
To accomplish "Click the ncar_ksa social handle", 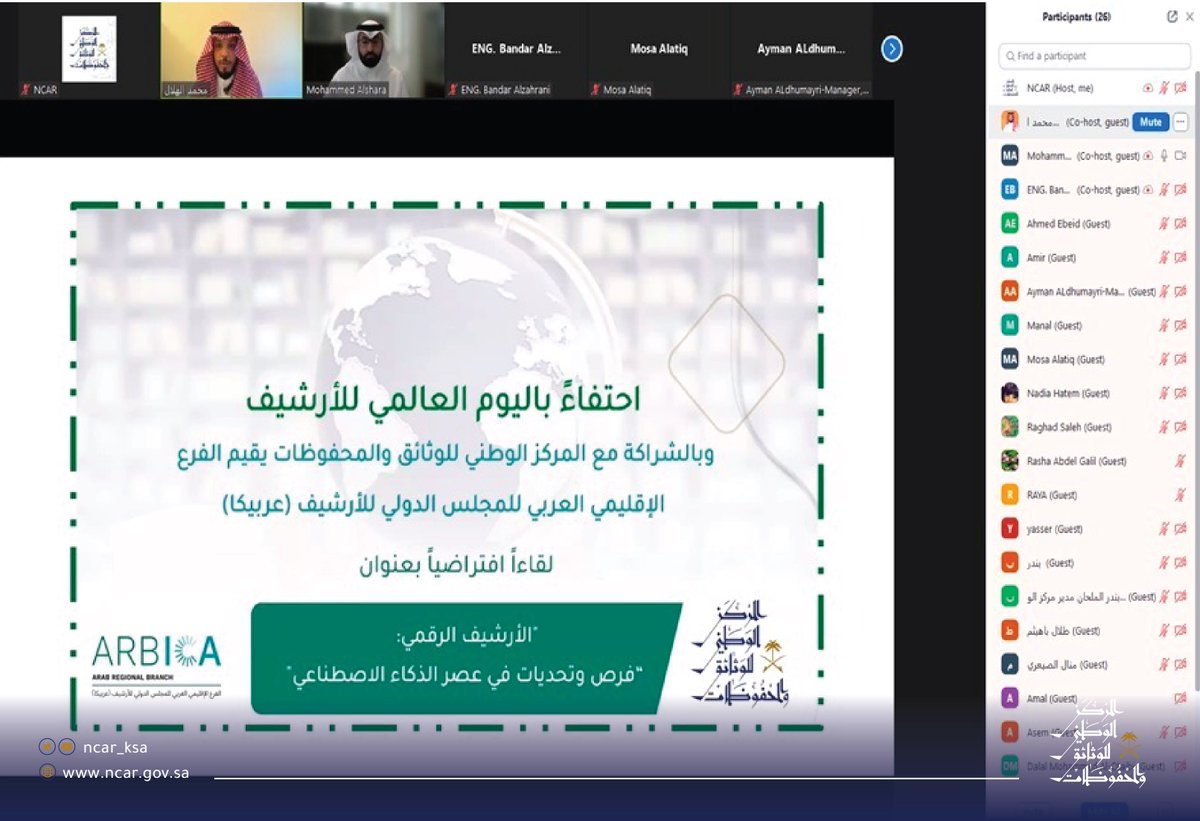I will coord(115,747).
